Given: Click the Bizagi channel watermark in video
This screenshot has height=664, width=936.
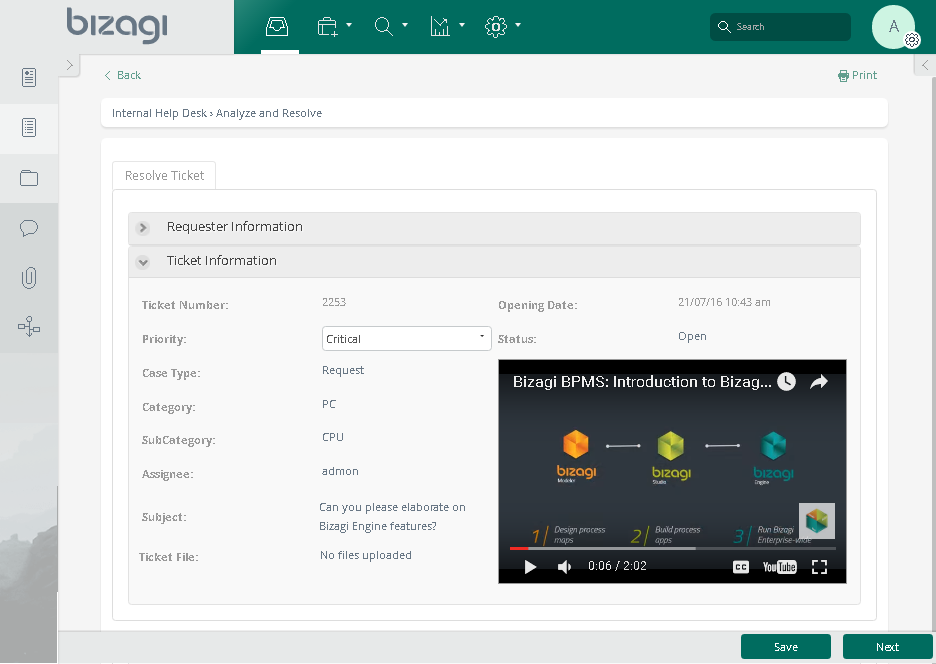Looking at the screenshot, I should tap(817, 521).
